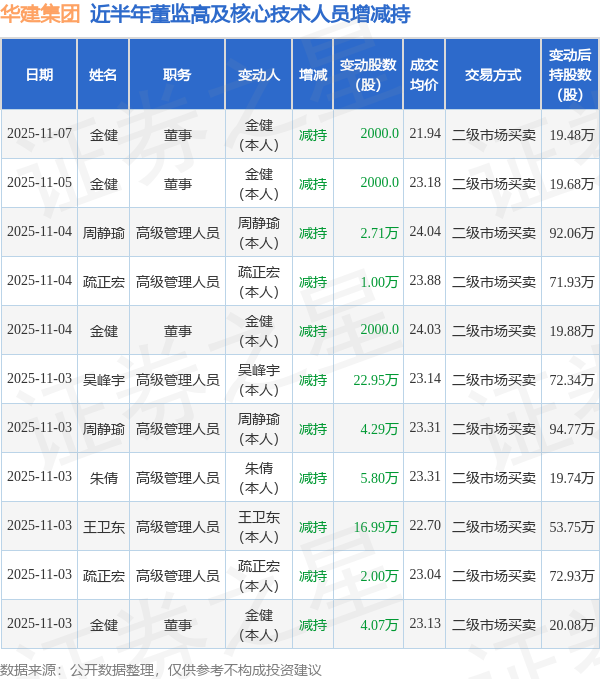Select the 变动股数(股) column header
Viewport: 600px width, 679px height.
(x=368, y=74)
